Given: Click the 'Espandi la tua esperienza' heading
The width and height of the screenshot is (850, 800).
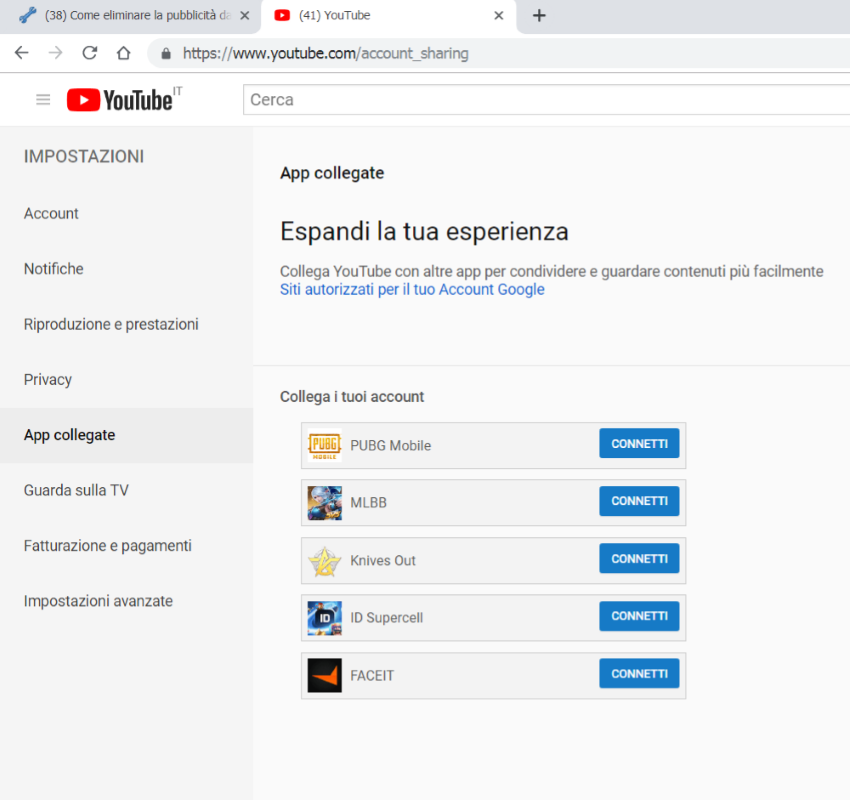Looking at the screenshot, I should click(x=424, y=231).
